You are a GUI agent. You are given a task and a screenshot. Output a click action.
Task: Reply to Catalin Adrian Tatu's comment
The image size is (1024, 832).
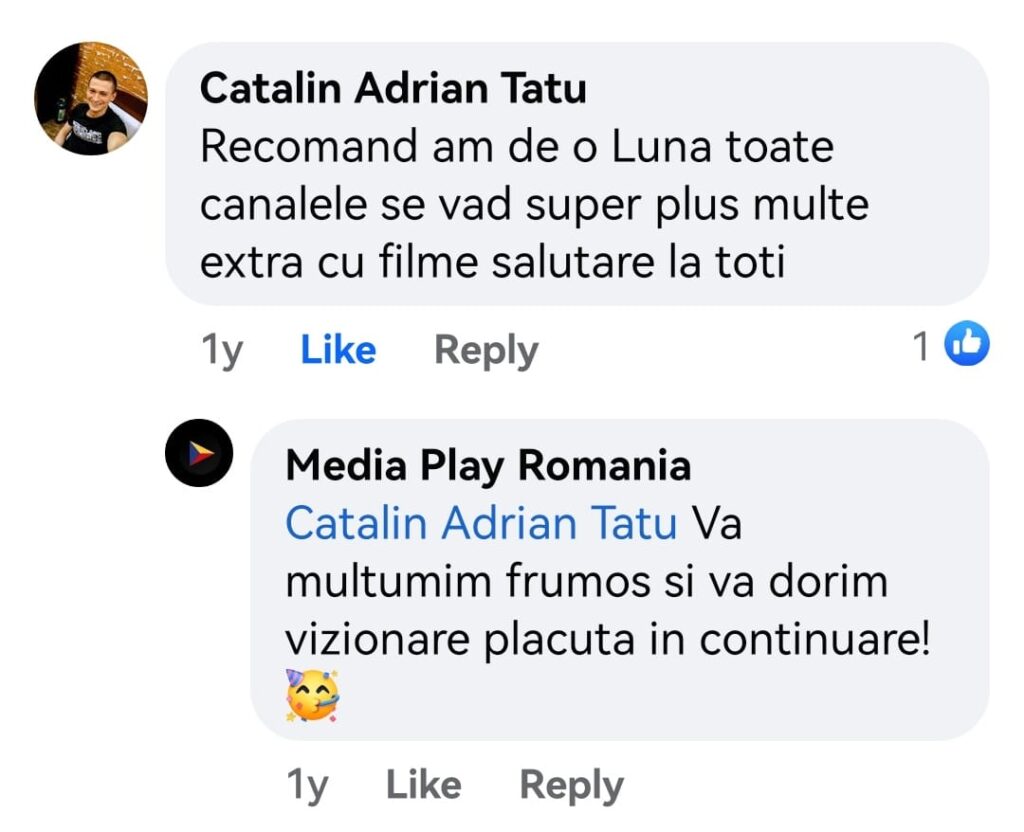click(486, 350)
